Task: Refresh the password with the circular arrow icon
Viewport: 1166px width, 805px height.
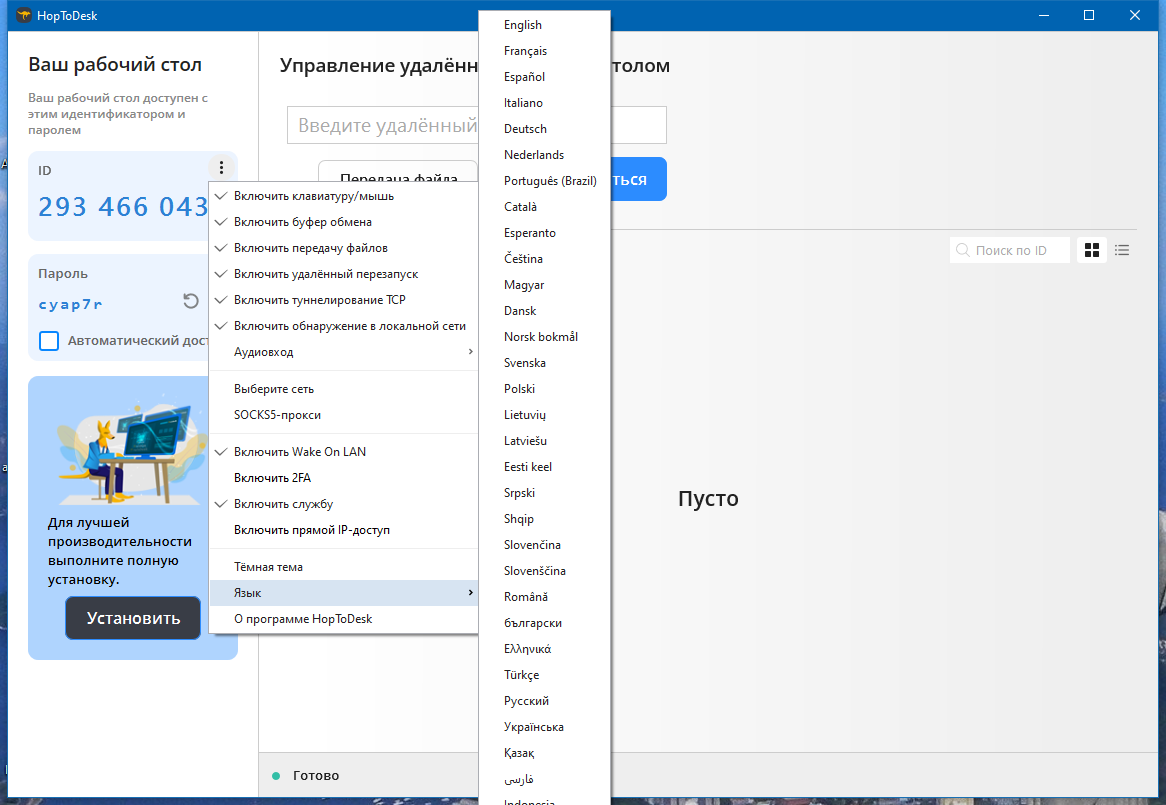Action: 191,301
